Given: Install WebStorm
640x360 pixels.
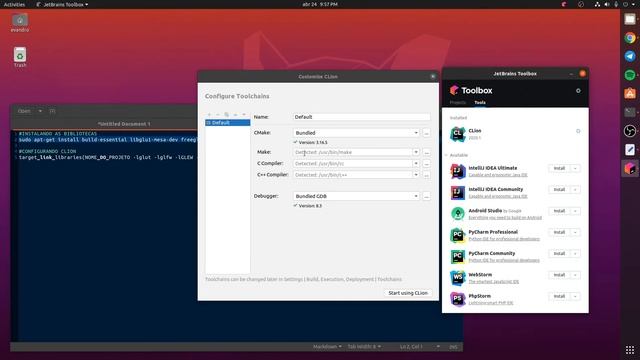Looking at the screenshot, I should click(x=559, y=275).
